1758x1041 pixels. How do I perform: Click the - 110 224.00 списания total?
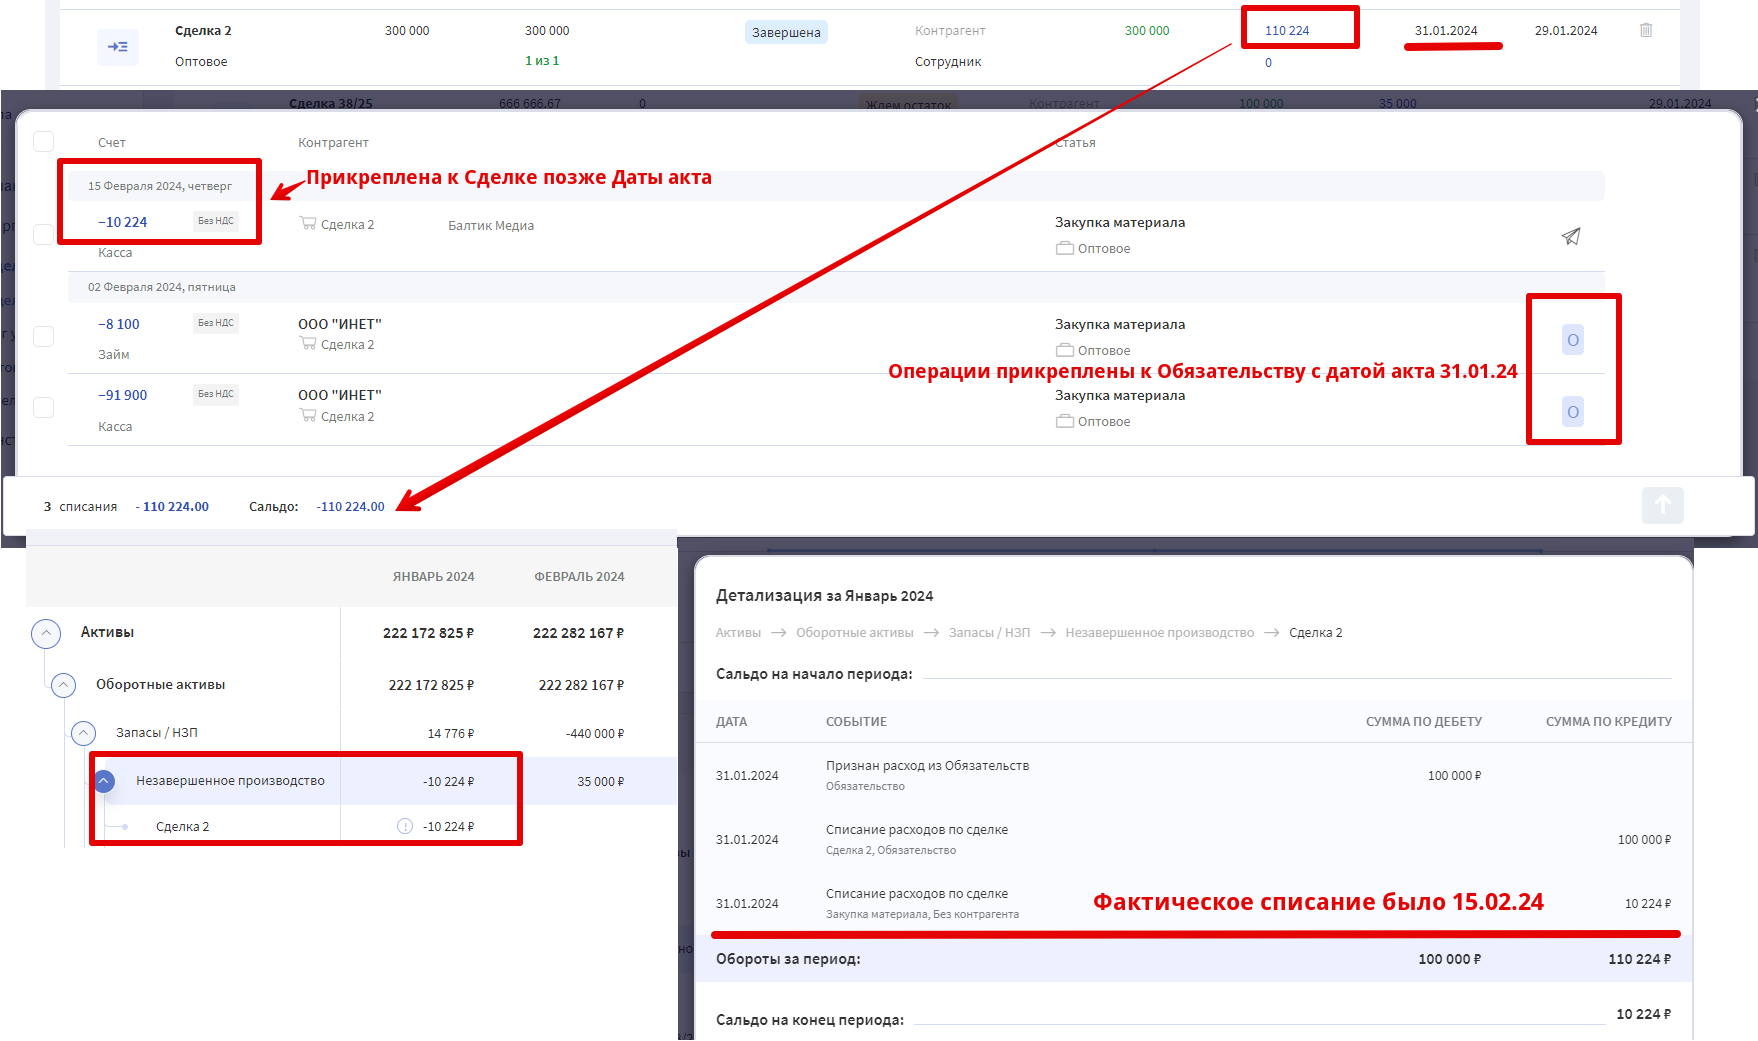click(x=172, y=506)
